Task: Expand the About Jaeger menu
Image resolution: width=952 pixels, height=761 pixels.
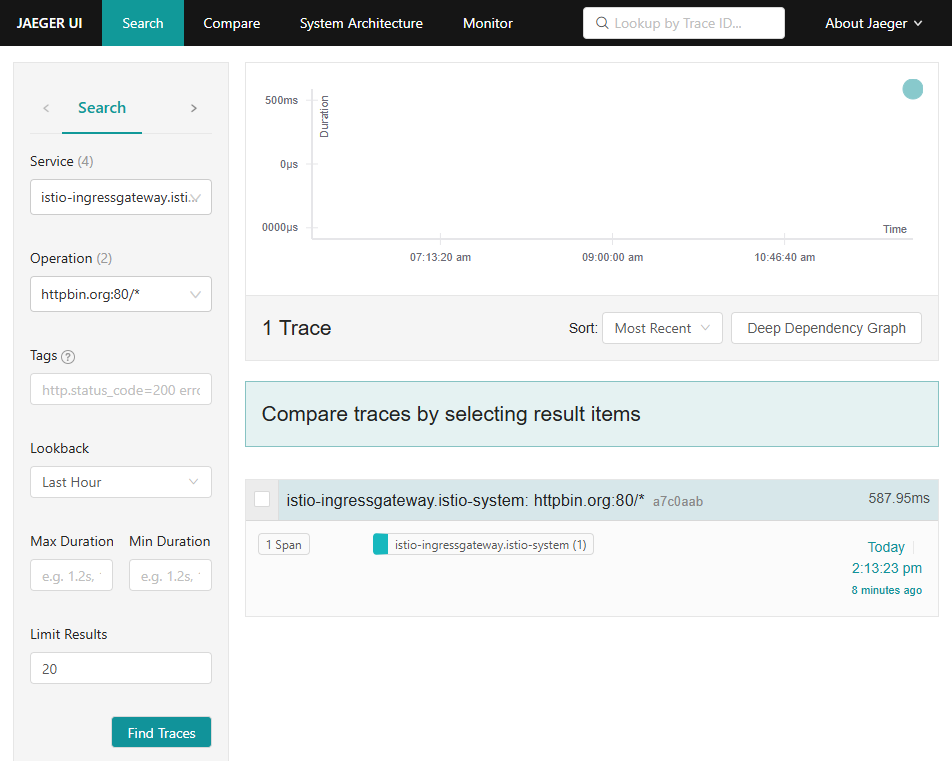Action: coord(873,23)
